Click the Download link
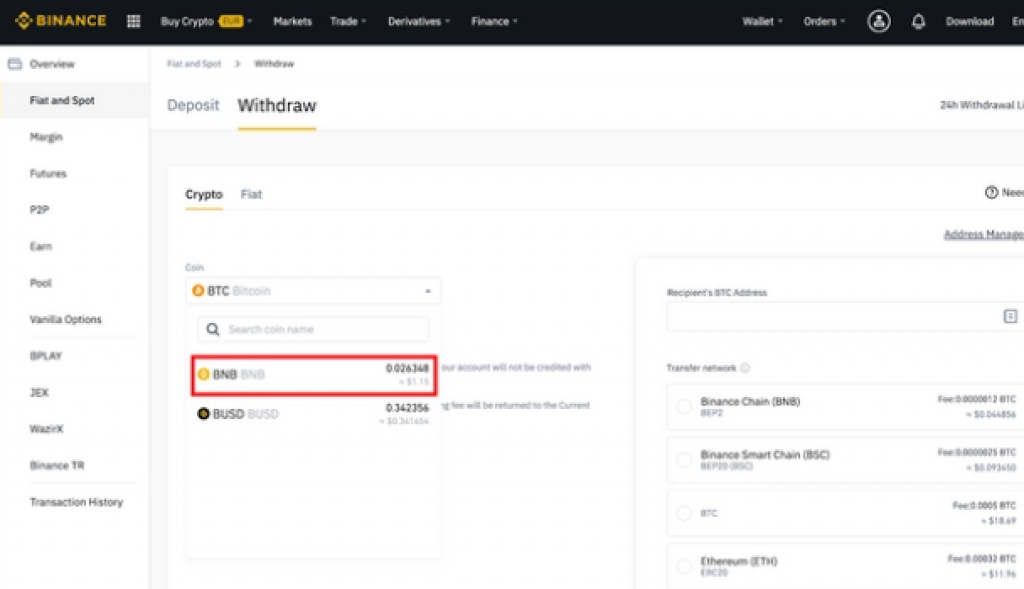1024x589 pixels. 969,22
